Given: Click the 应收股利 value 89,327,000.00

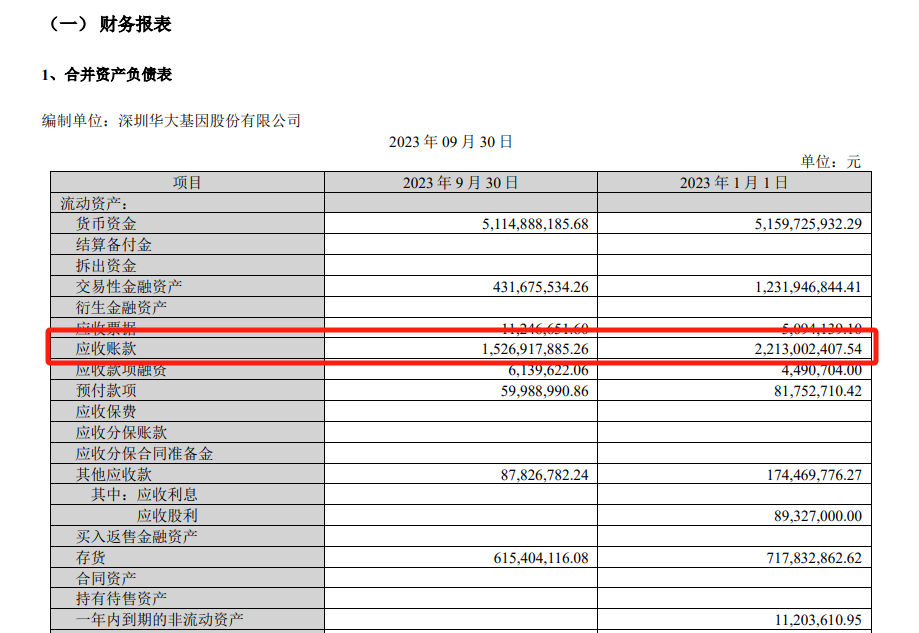Looking at the screenshot, I should point(811,516).
